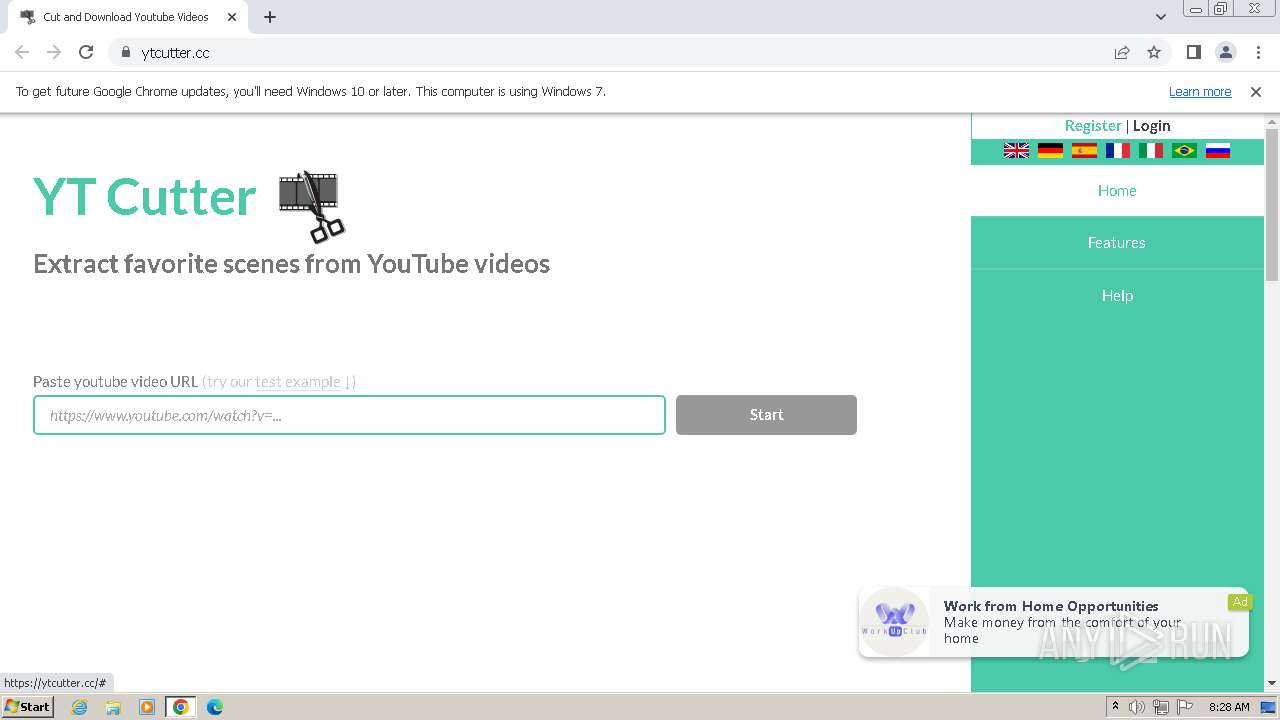
Task: Select the French flag language
Action: (1117, 151)
